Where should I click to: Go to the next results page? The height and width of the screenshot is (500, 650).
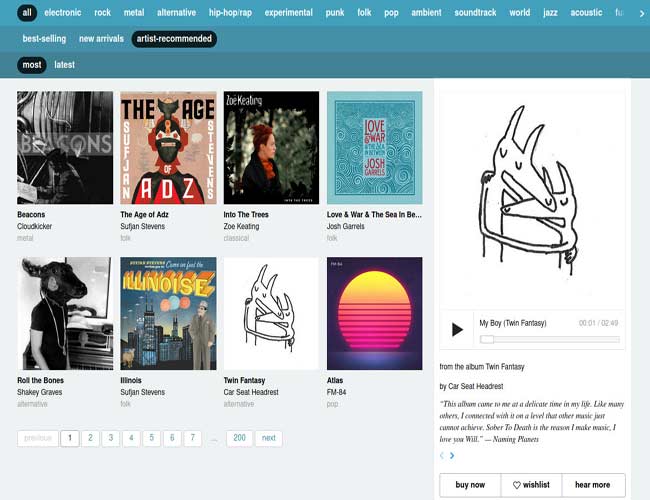pyautogui.click(x=268, y=438)
